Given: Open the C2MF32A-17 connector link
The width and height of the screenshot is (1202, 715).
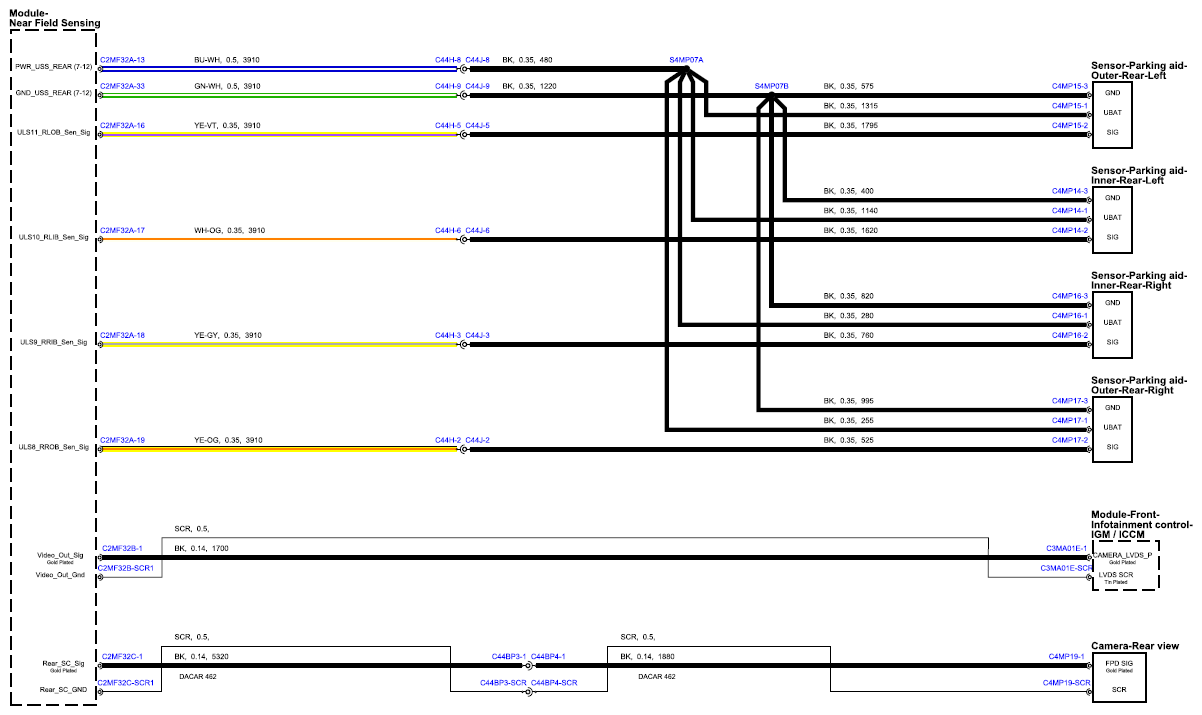Looking at the screenshot, I should (123, 231).
